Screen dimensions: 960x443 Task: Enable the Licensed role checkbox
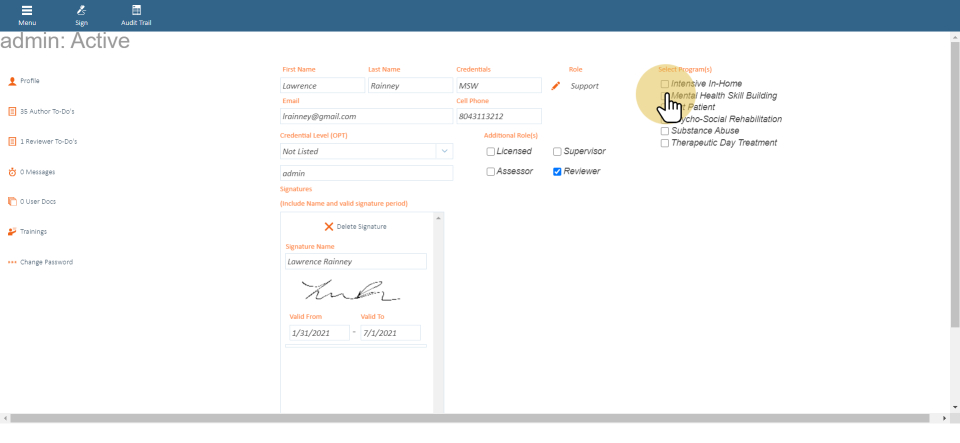click(491, 152)
